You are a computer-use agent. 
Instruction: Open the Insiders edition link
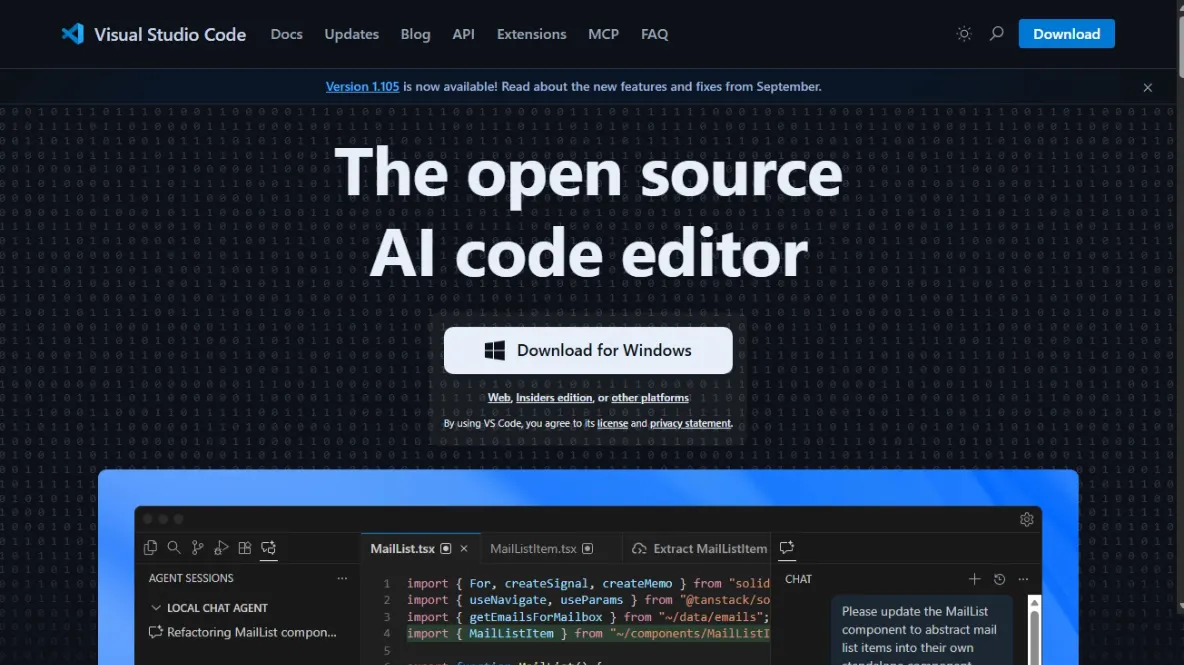[x=554, y=397]
